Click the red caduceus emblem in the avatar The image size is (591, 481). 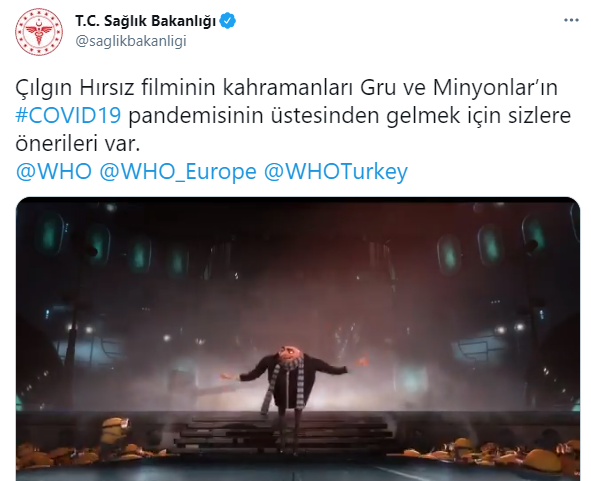[x=39, y=32]
